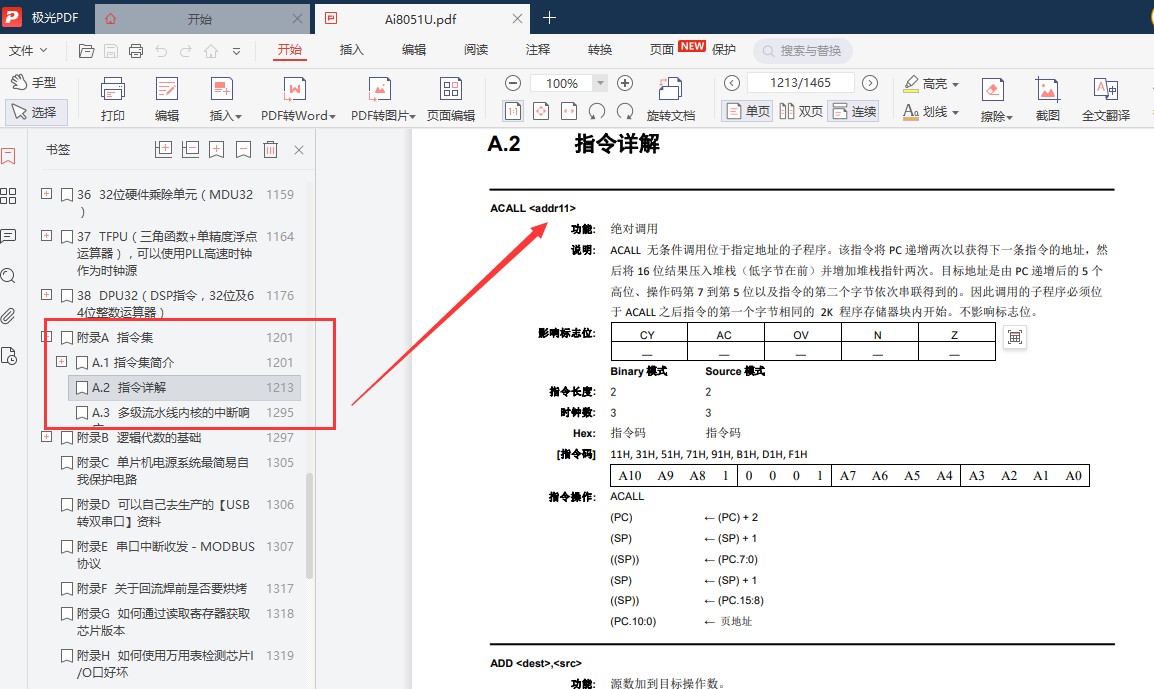Click the fit page icon

click(541, 111)
